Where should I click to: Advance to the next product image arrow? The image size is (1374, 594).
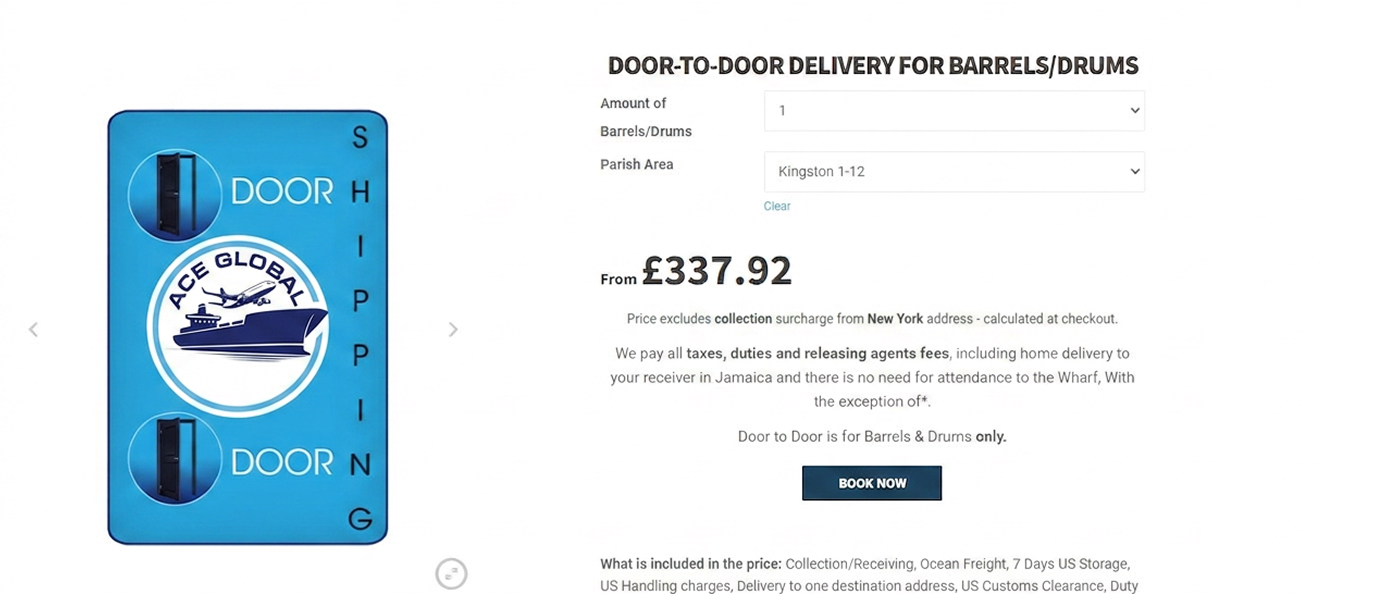coord(453,329)
